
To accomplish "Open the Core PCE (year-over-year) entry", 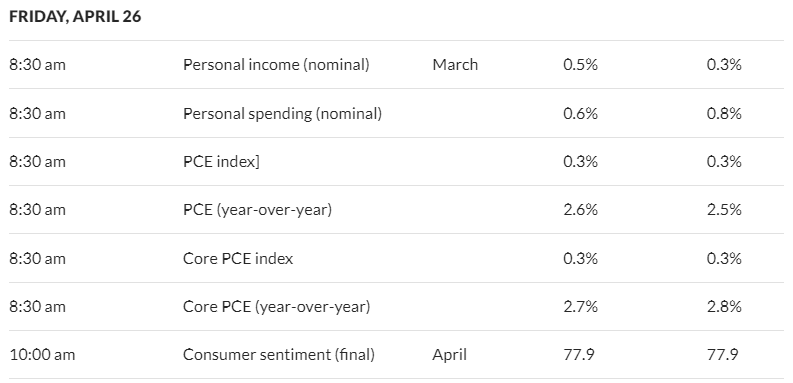I will coord(277,307).
